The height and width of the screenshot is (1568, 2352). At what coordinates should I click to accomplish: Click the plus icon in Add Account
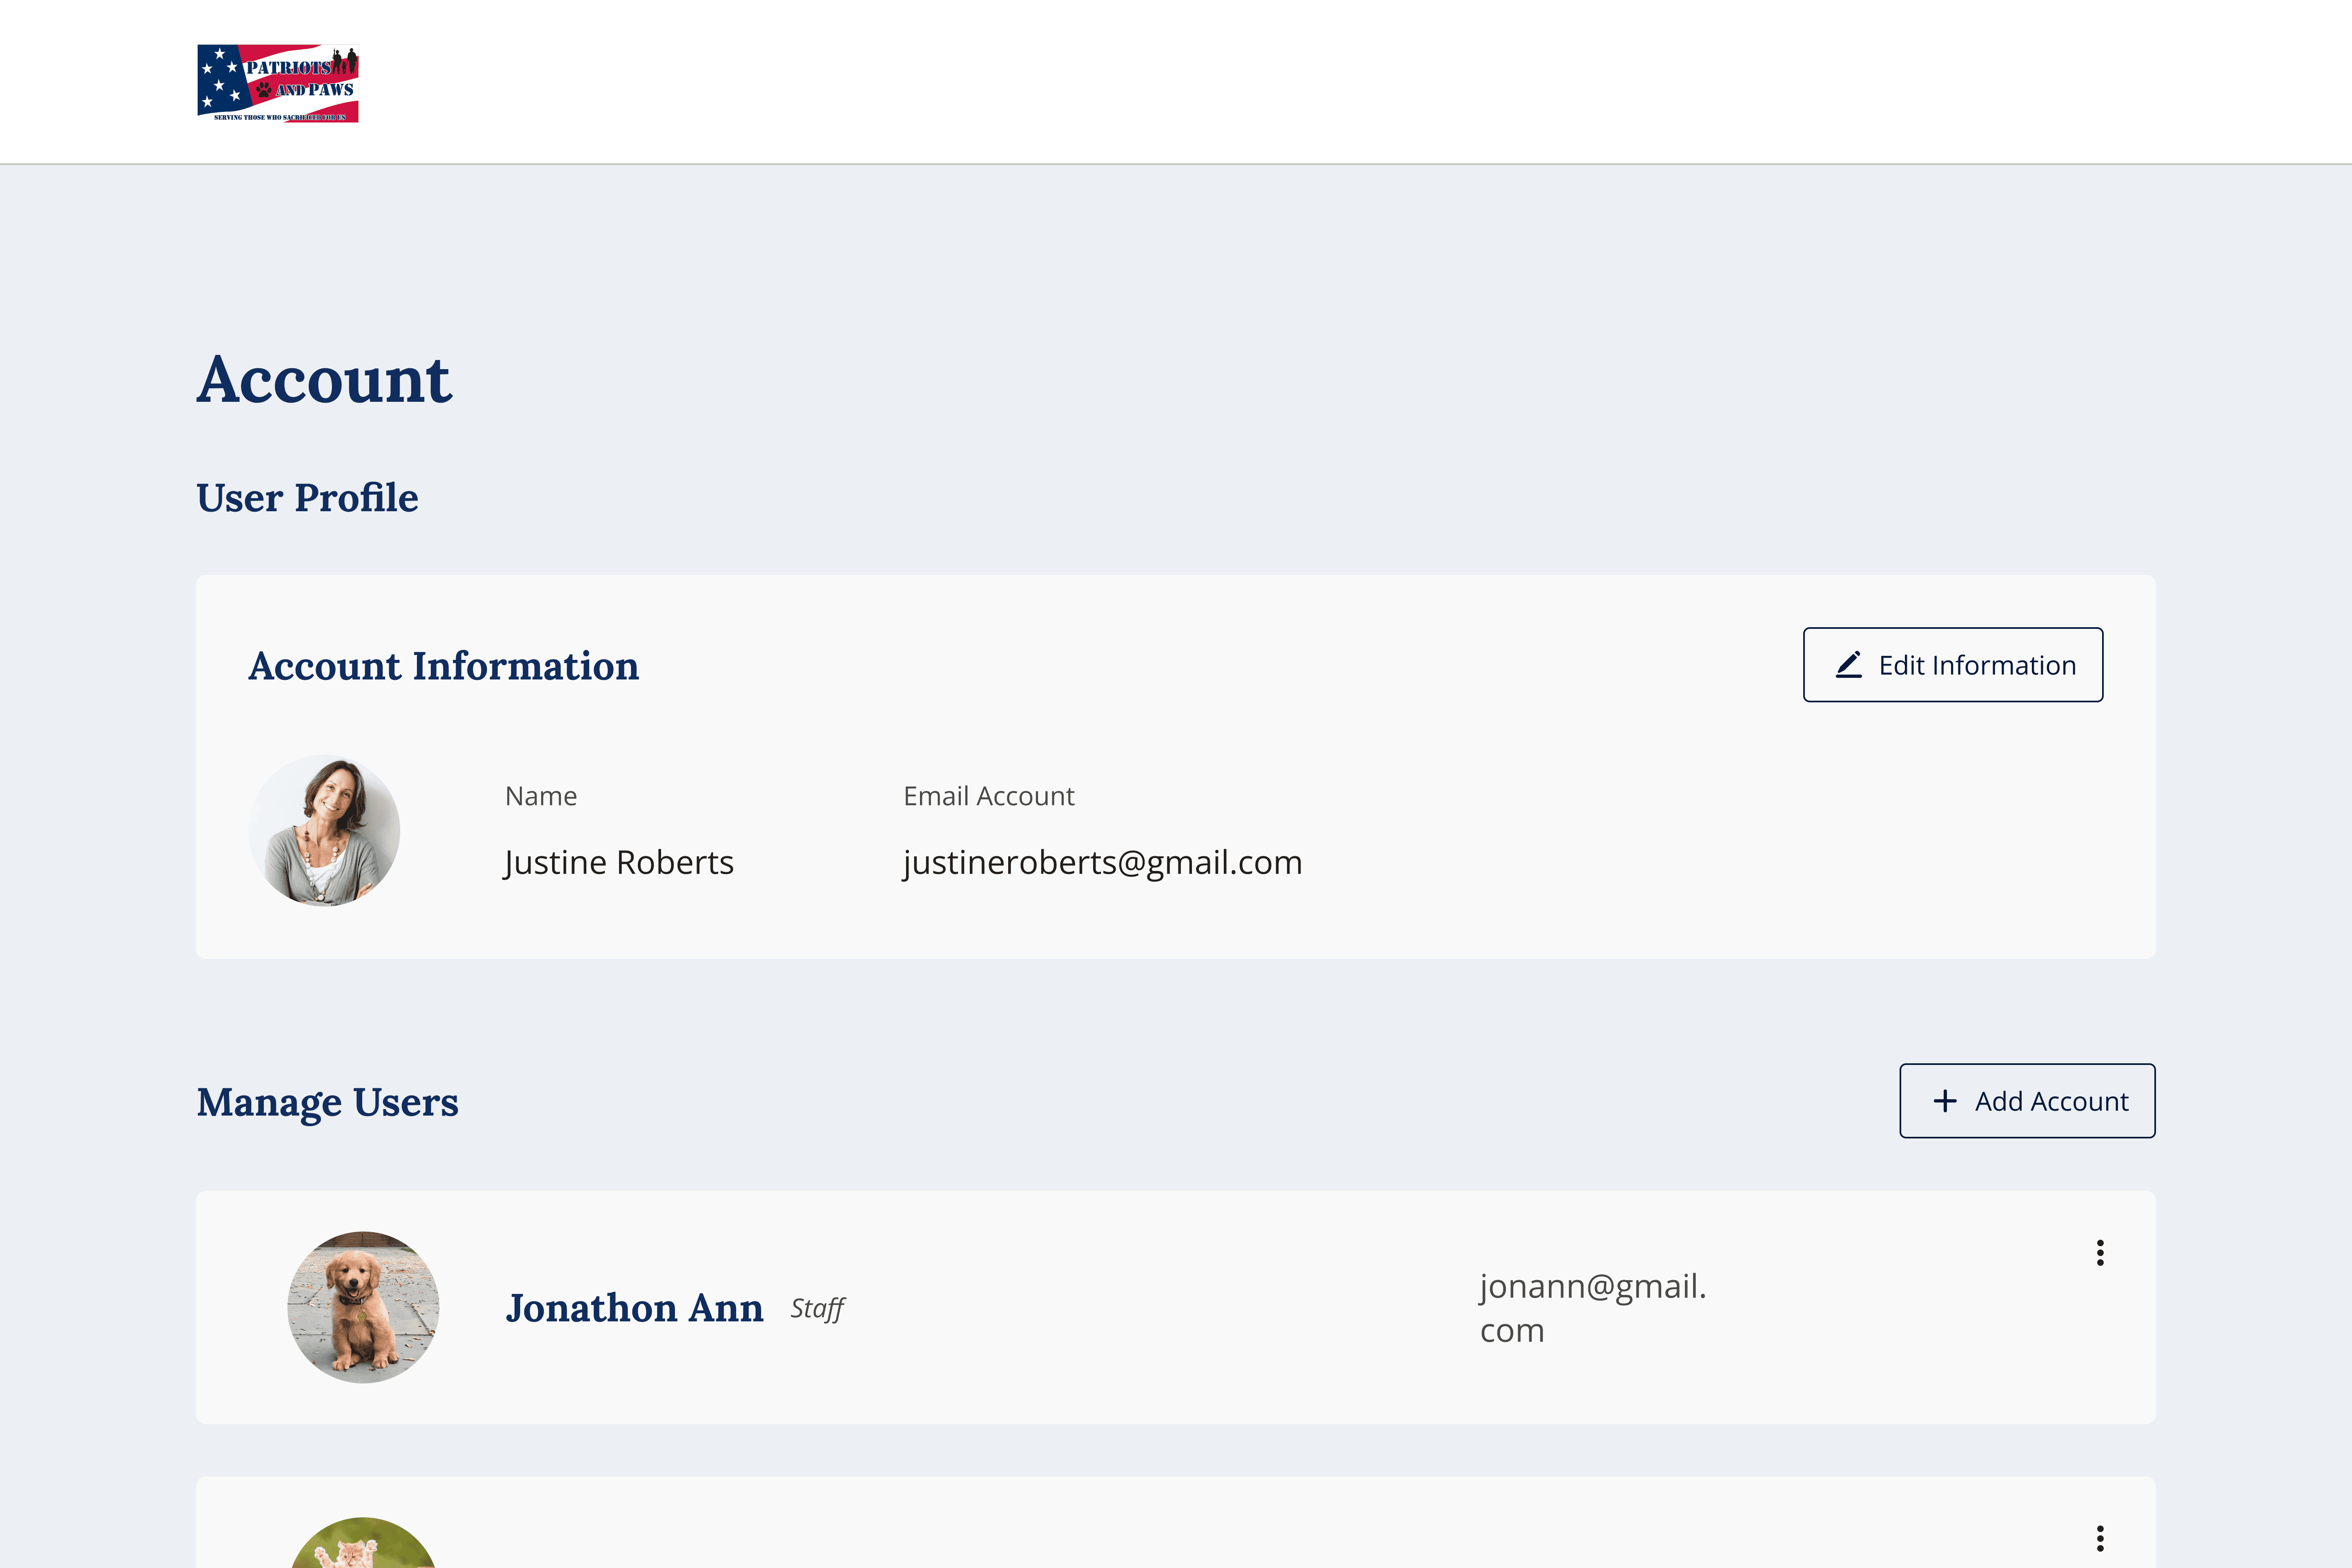click(1944, 1101)
